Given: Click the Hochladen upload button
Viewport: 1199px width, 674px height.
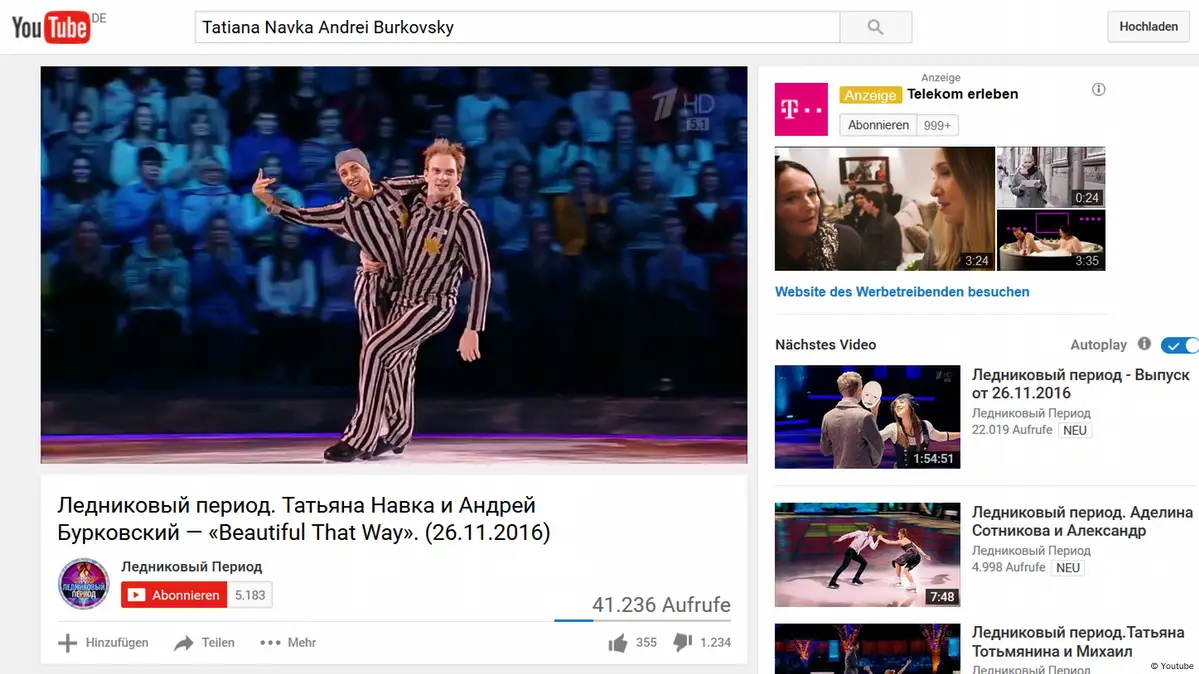Looking at the screenshot, I should coord(1148,27).
